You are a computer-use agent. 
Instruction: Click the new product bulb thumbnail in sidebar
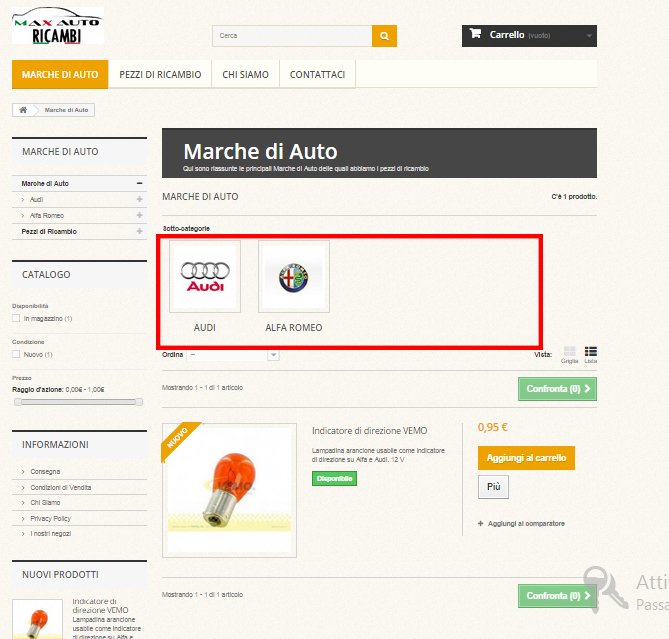click(x=38, y=619)
